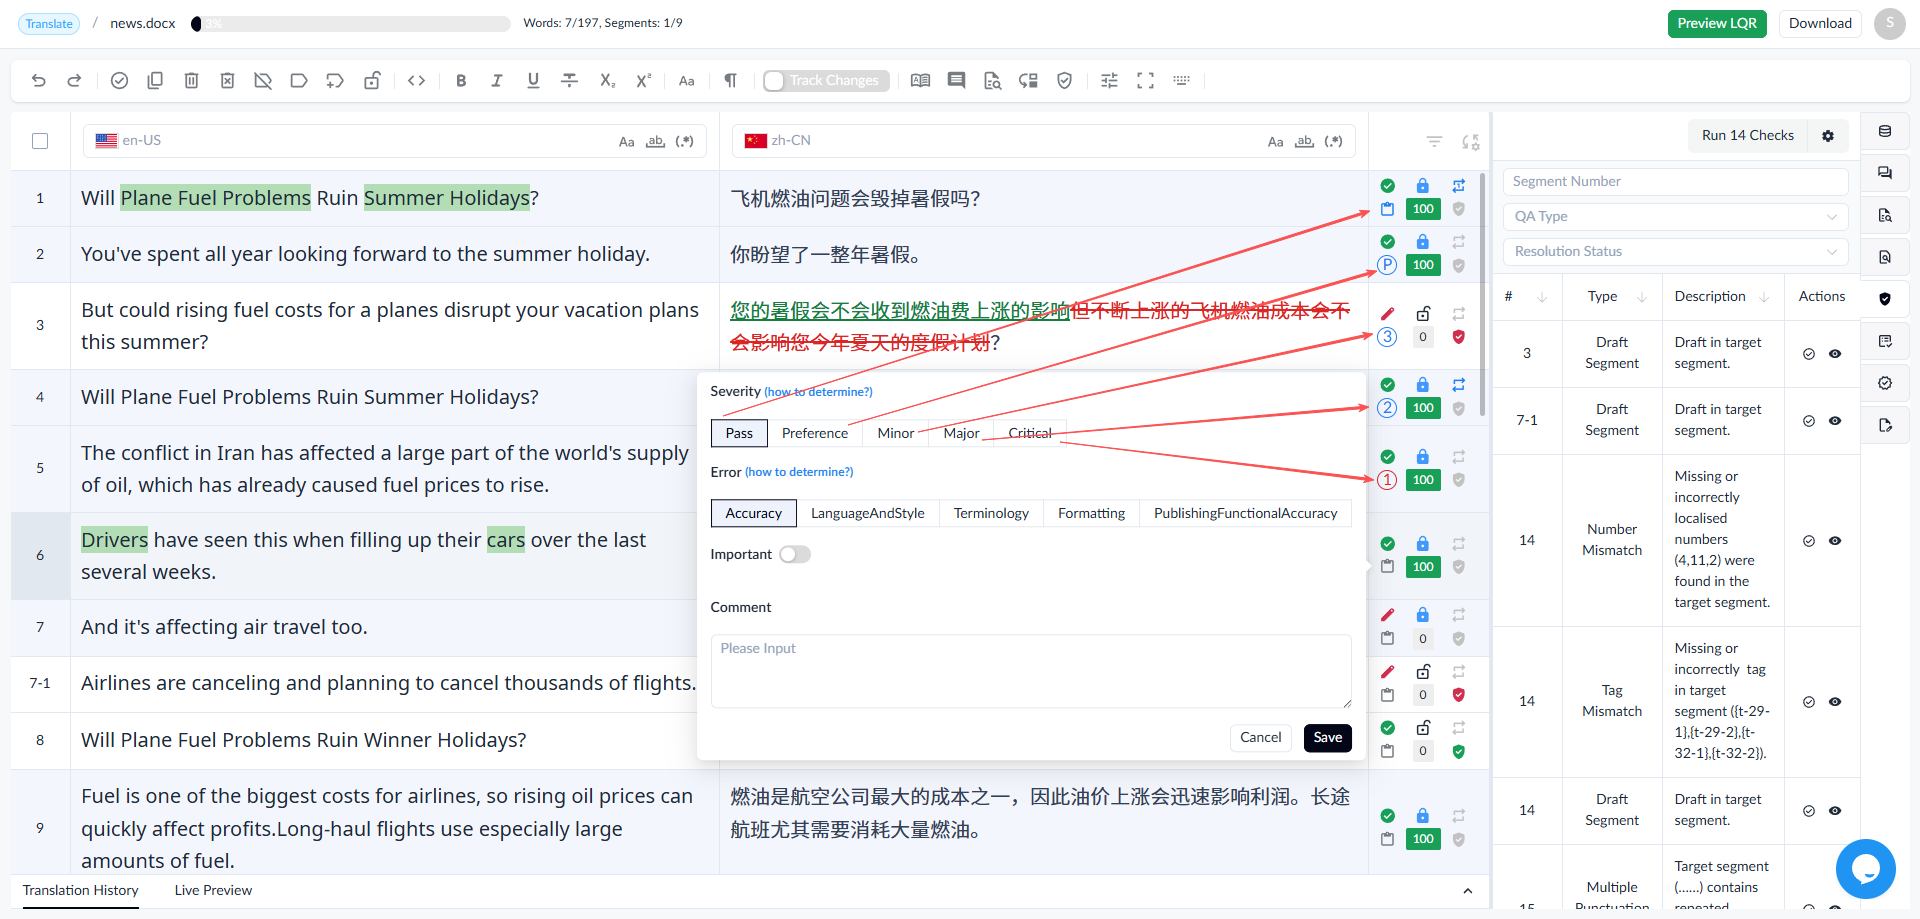Toggle the paragraph marks icon
The height and width of the screenshot is (919, 1920).
coord(731,81)
